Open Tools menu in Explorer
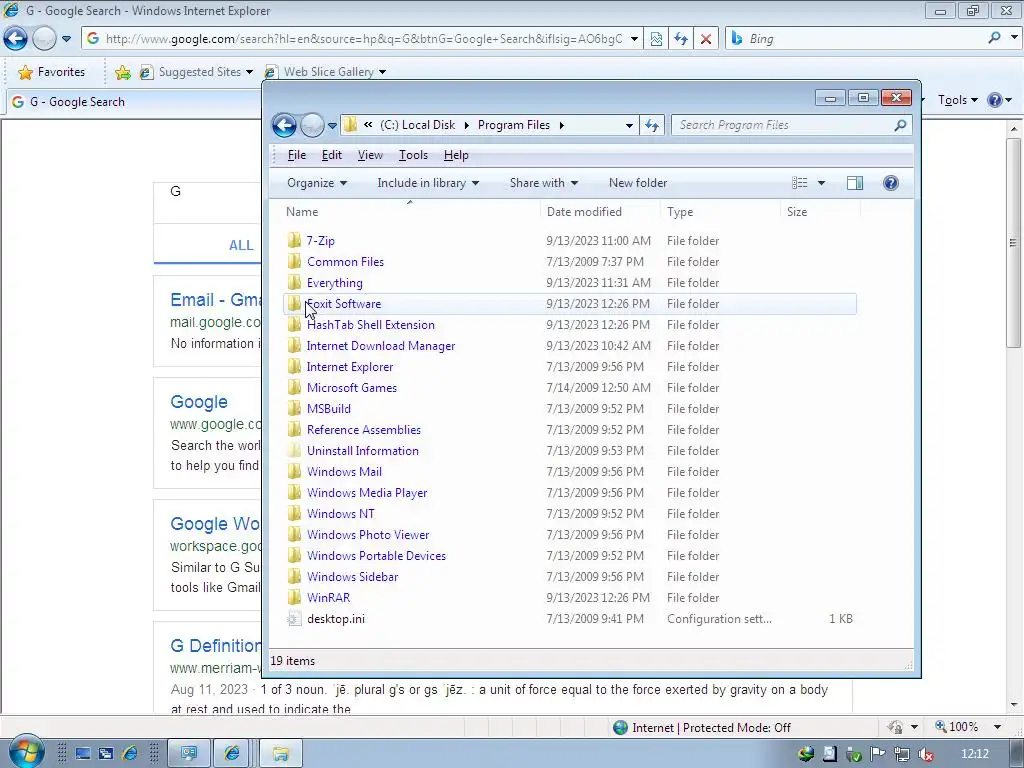Screen dimensions: 1024x768 [413, 155]
